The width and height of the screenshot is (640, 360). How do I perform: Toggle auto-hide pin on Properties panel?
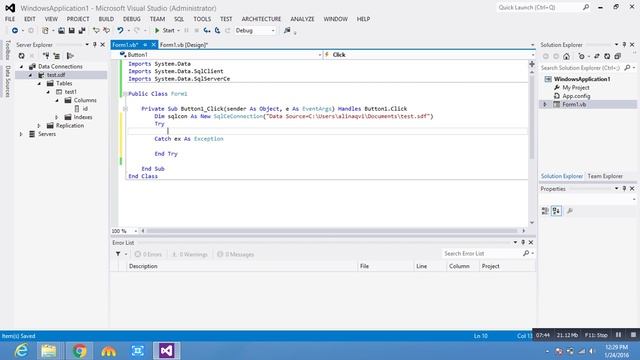click(x=624, y=189)
